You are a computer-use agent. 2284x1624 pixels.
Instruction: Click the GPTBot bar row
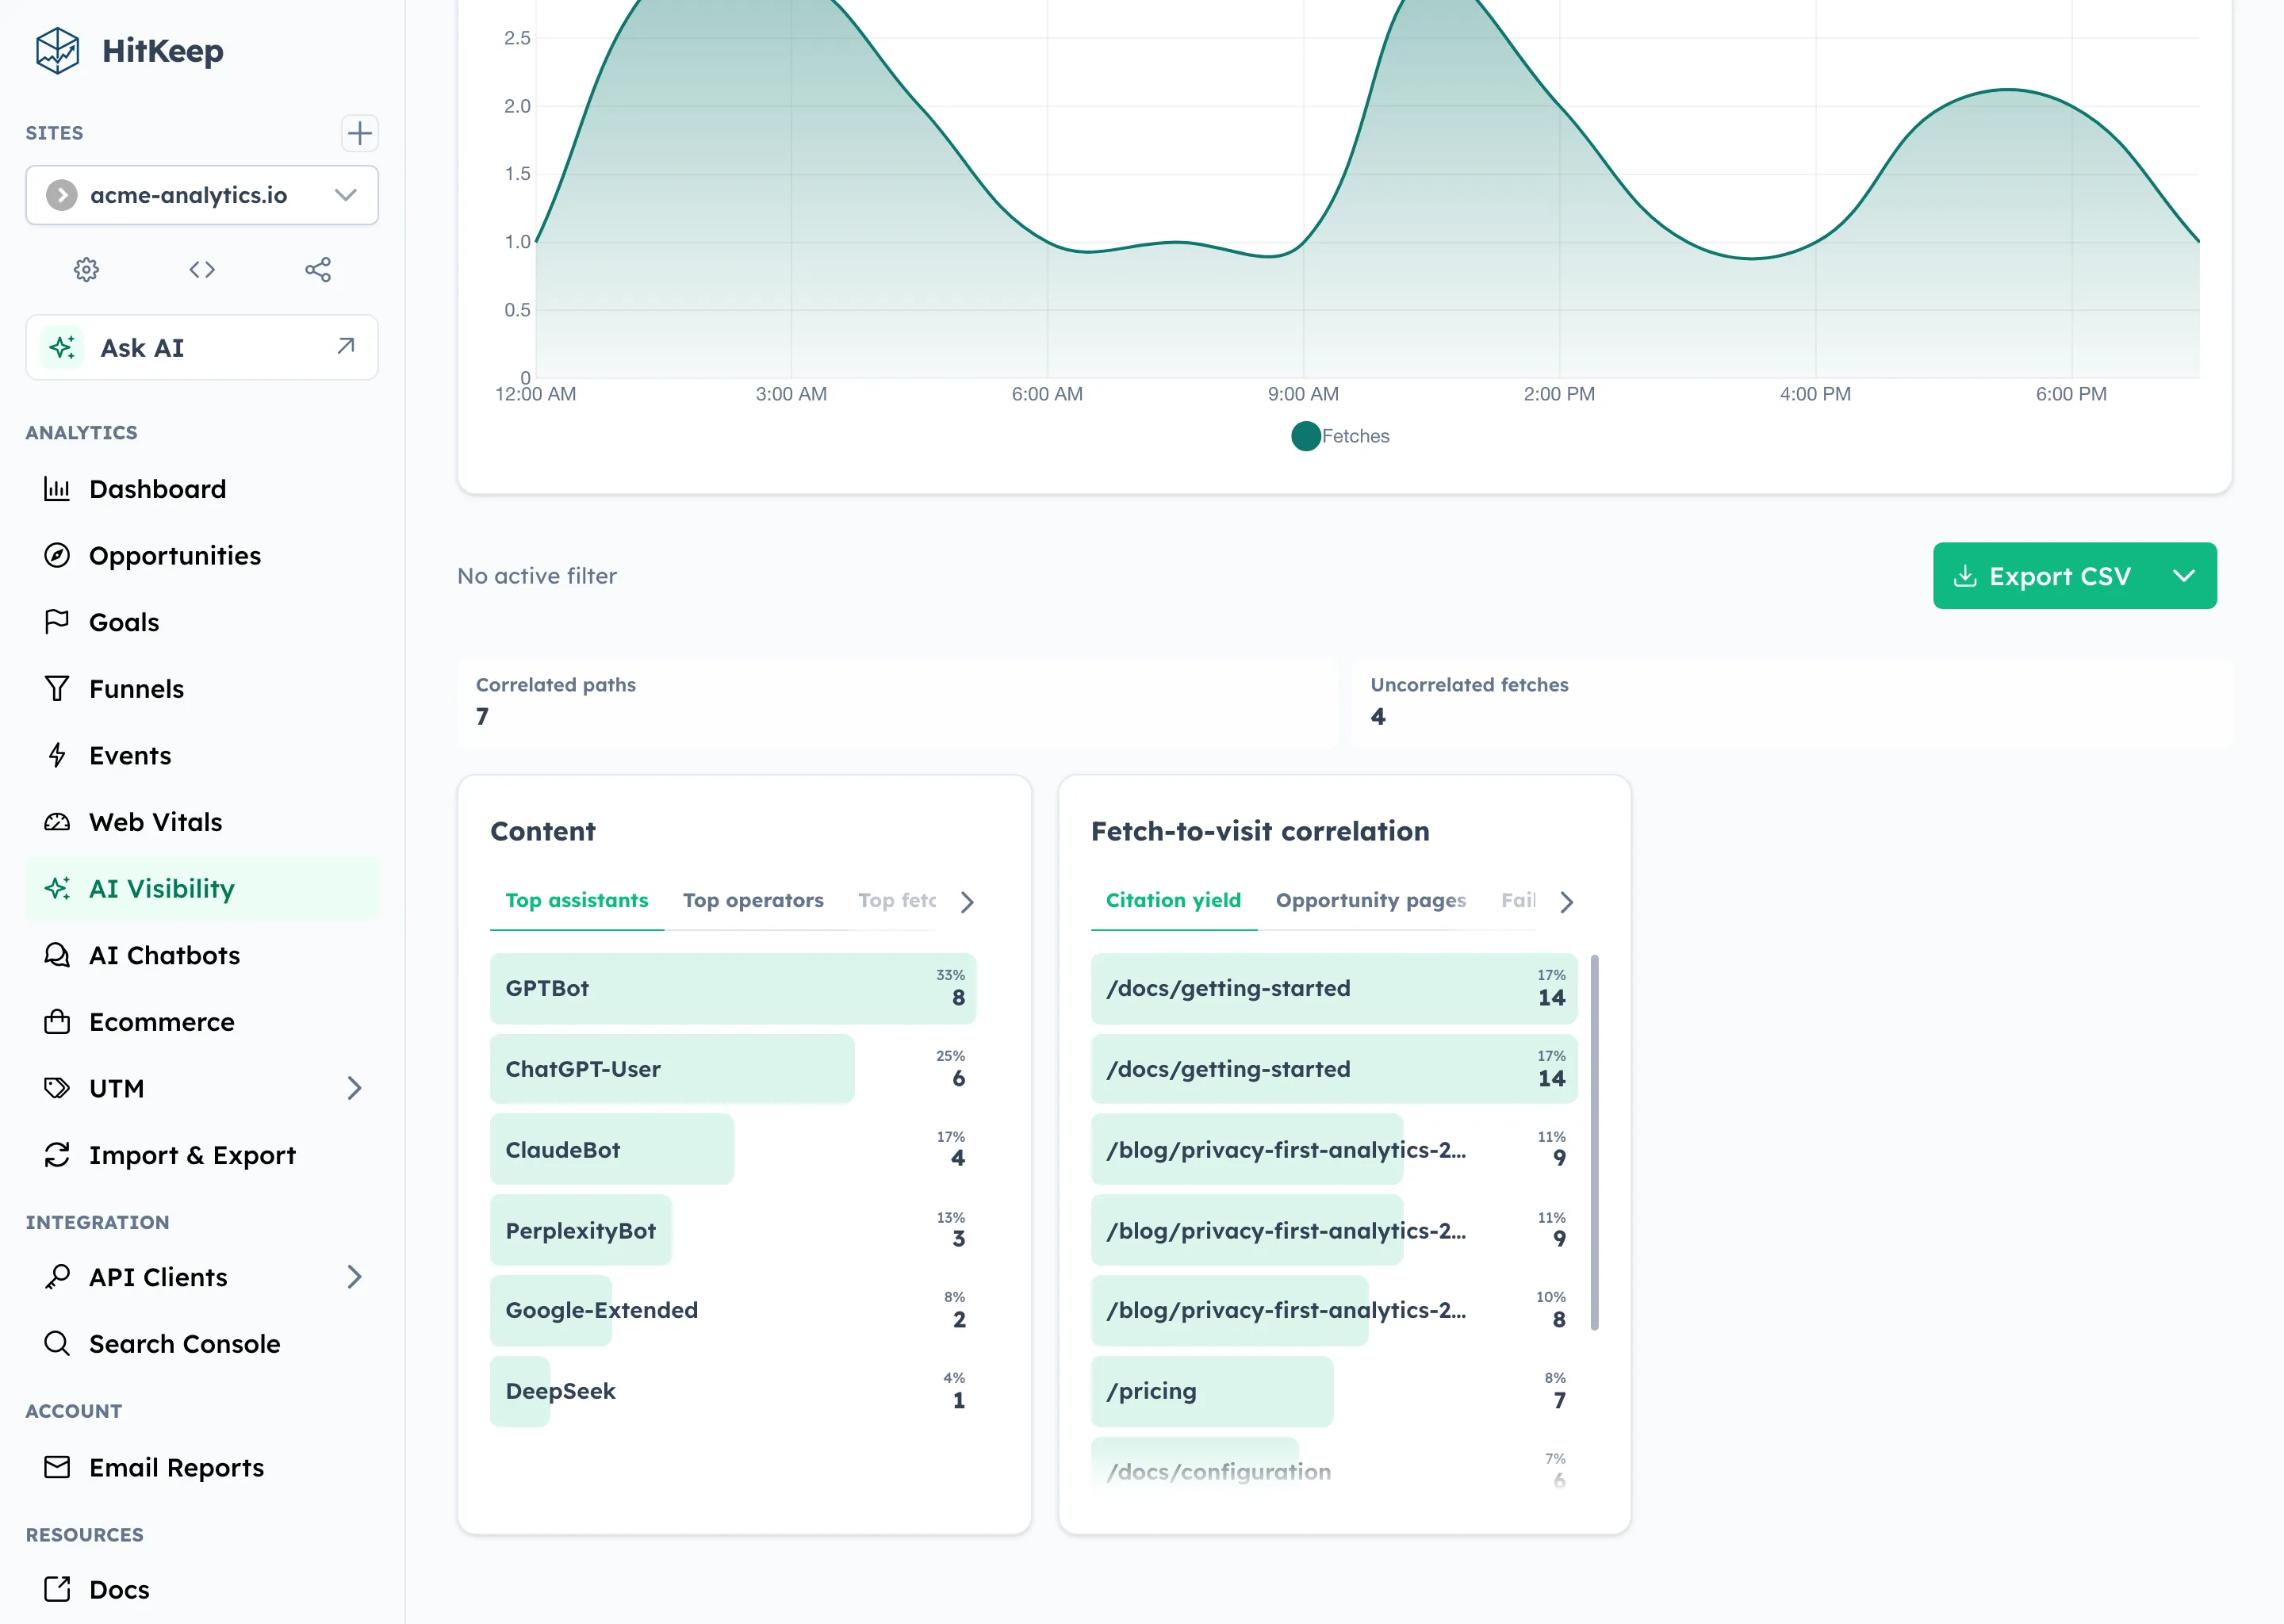coord(733,988)
